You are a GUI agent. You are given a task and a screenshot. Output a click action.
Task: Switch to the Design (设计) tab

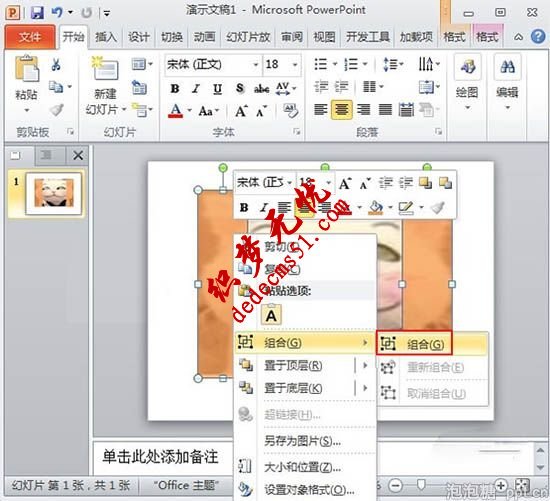[139, 37]
